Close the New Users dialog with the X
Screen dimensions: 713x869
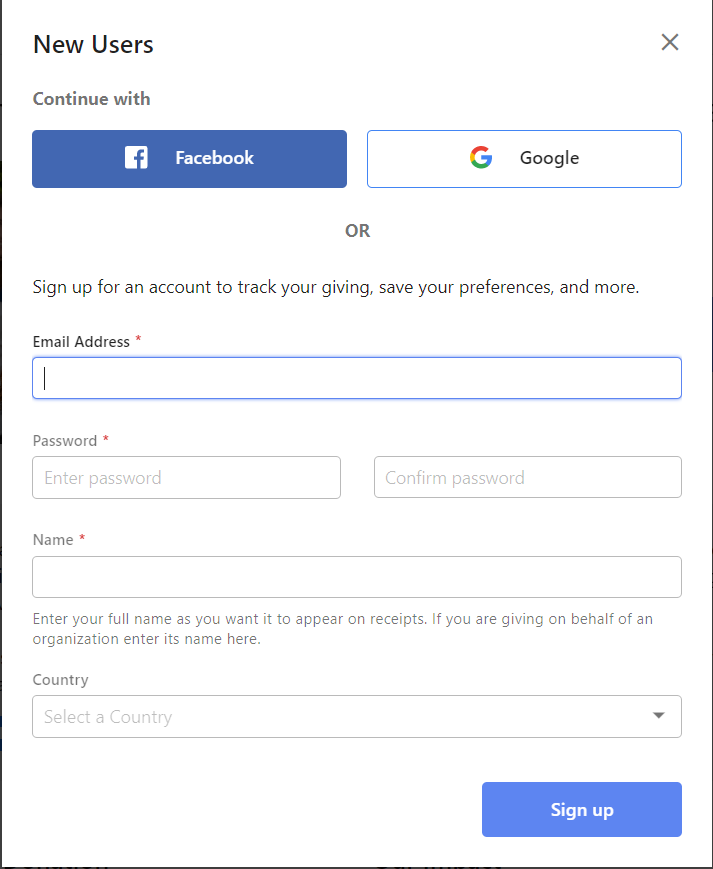coord(670,42)
